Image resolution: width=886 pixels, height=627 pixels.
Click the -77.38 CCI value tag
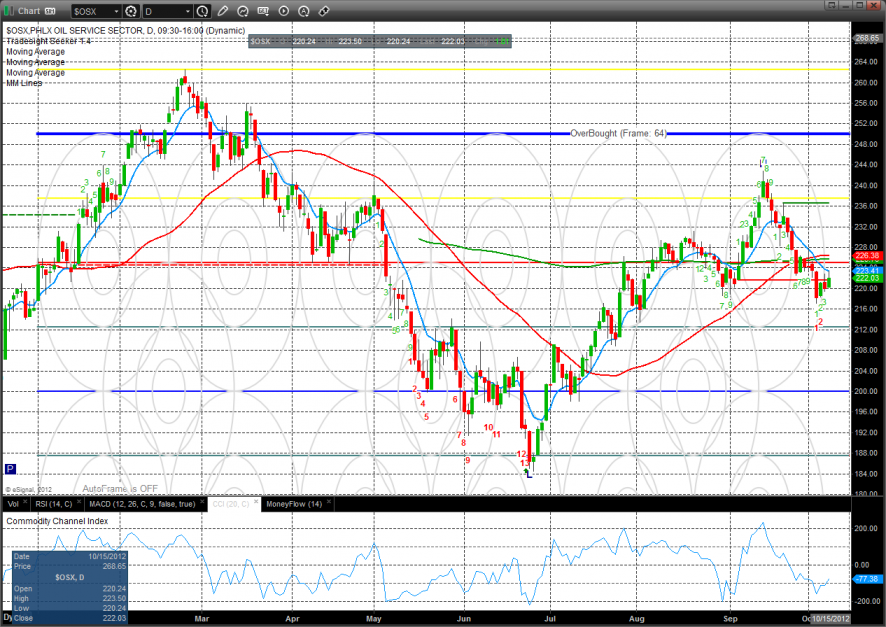[867, 579]
